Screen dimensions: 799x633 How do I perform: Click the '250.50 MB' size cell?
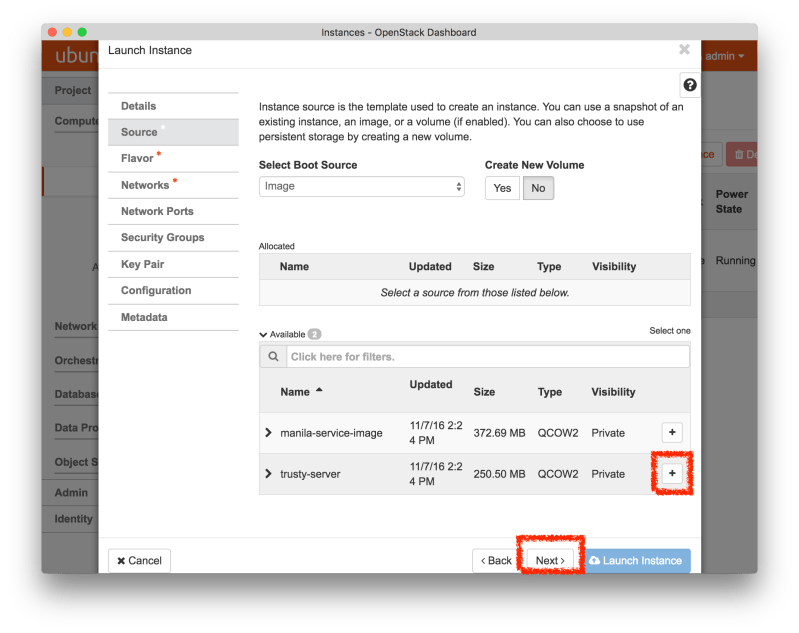click(499, 474)
